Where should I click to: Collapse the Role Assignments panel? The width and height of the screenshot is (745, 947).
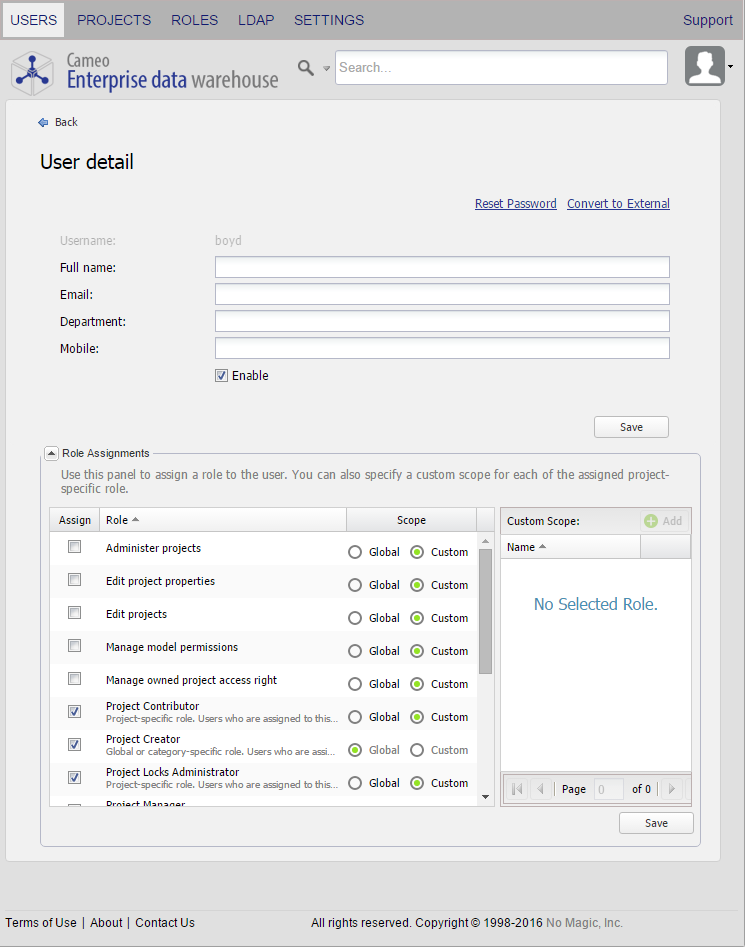coord(50,453)
